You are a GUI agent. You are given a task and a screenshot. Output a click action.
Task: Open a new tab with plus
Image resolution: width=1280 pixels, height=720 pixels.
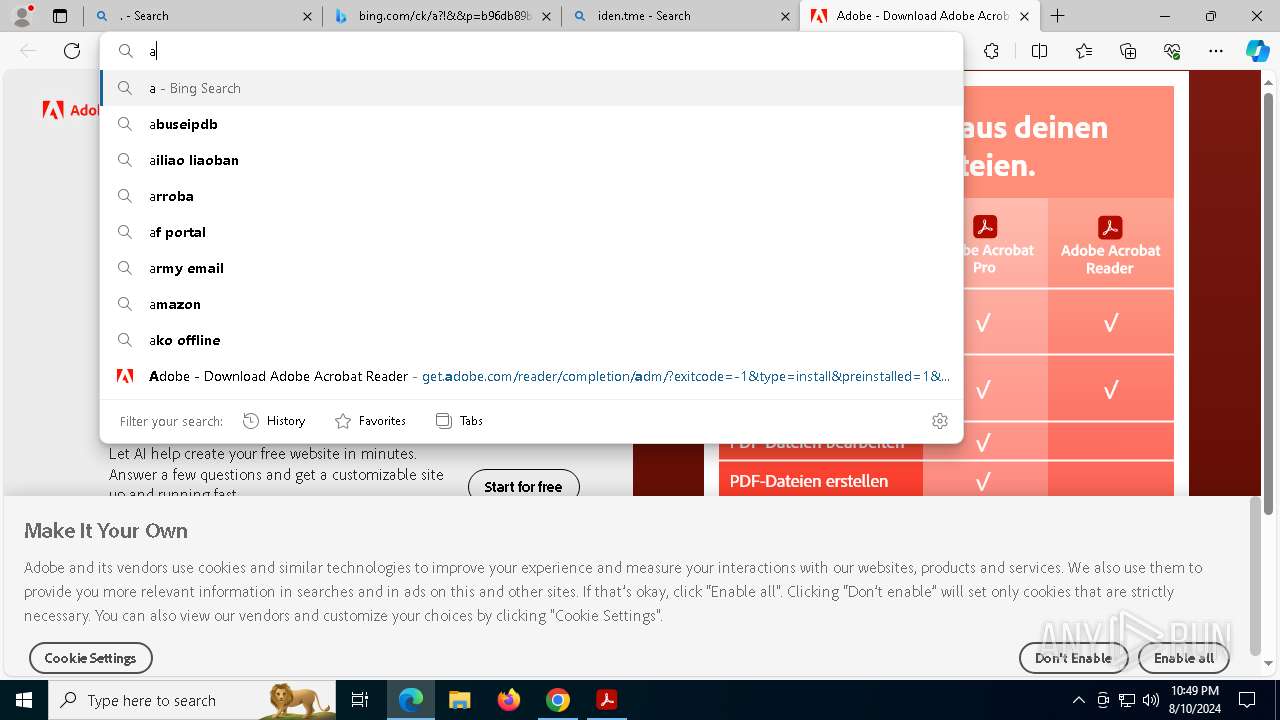pyautogui.click(x=1057, y=16)
